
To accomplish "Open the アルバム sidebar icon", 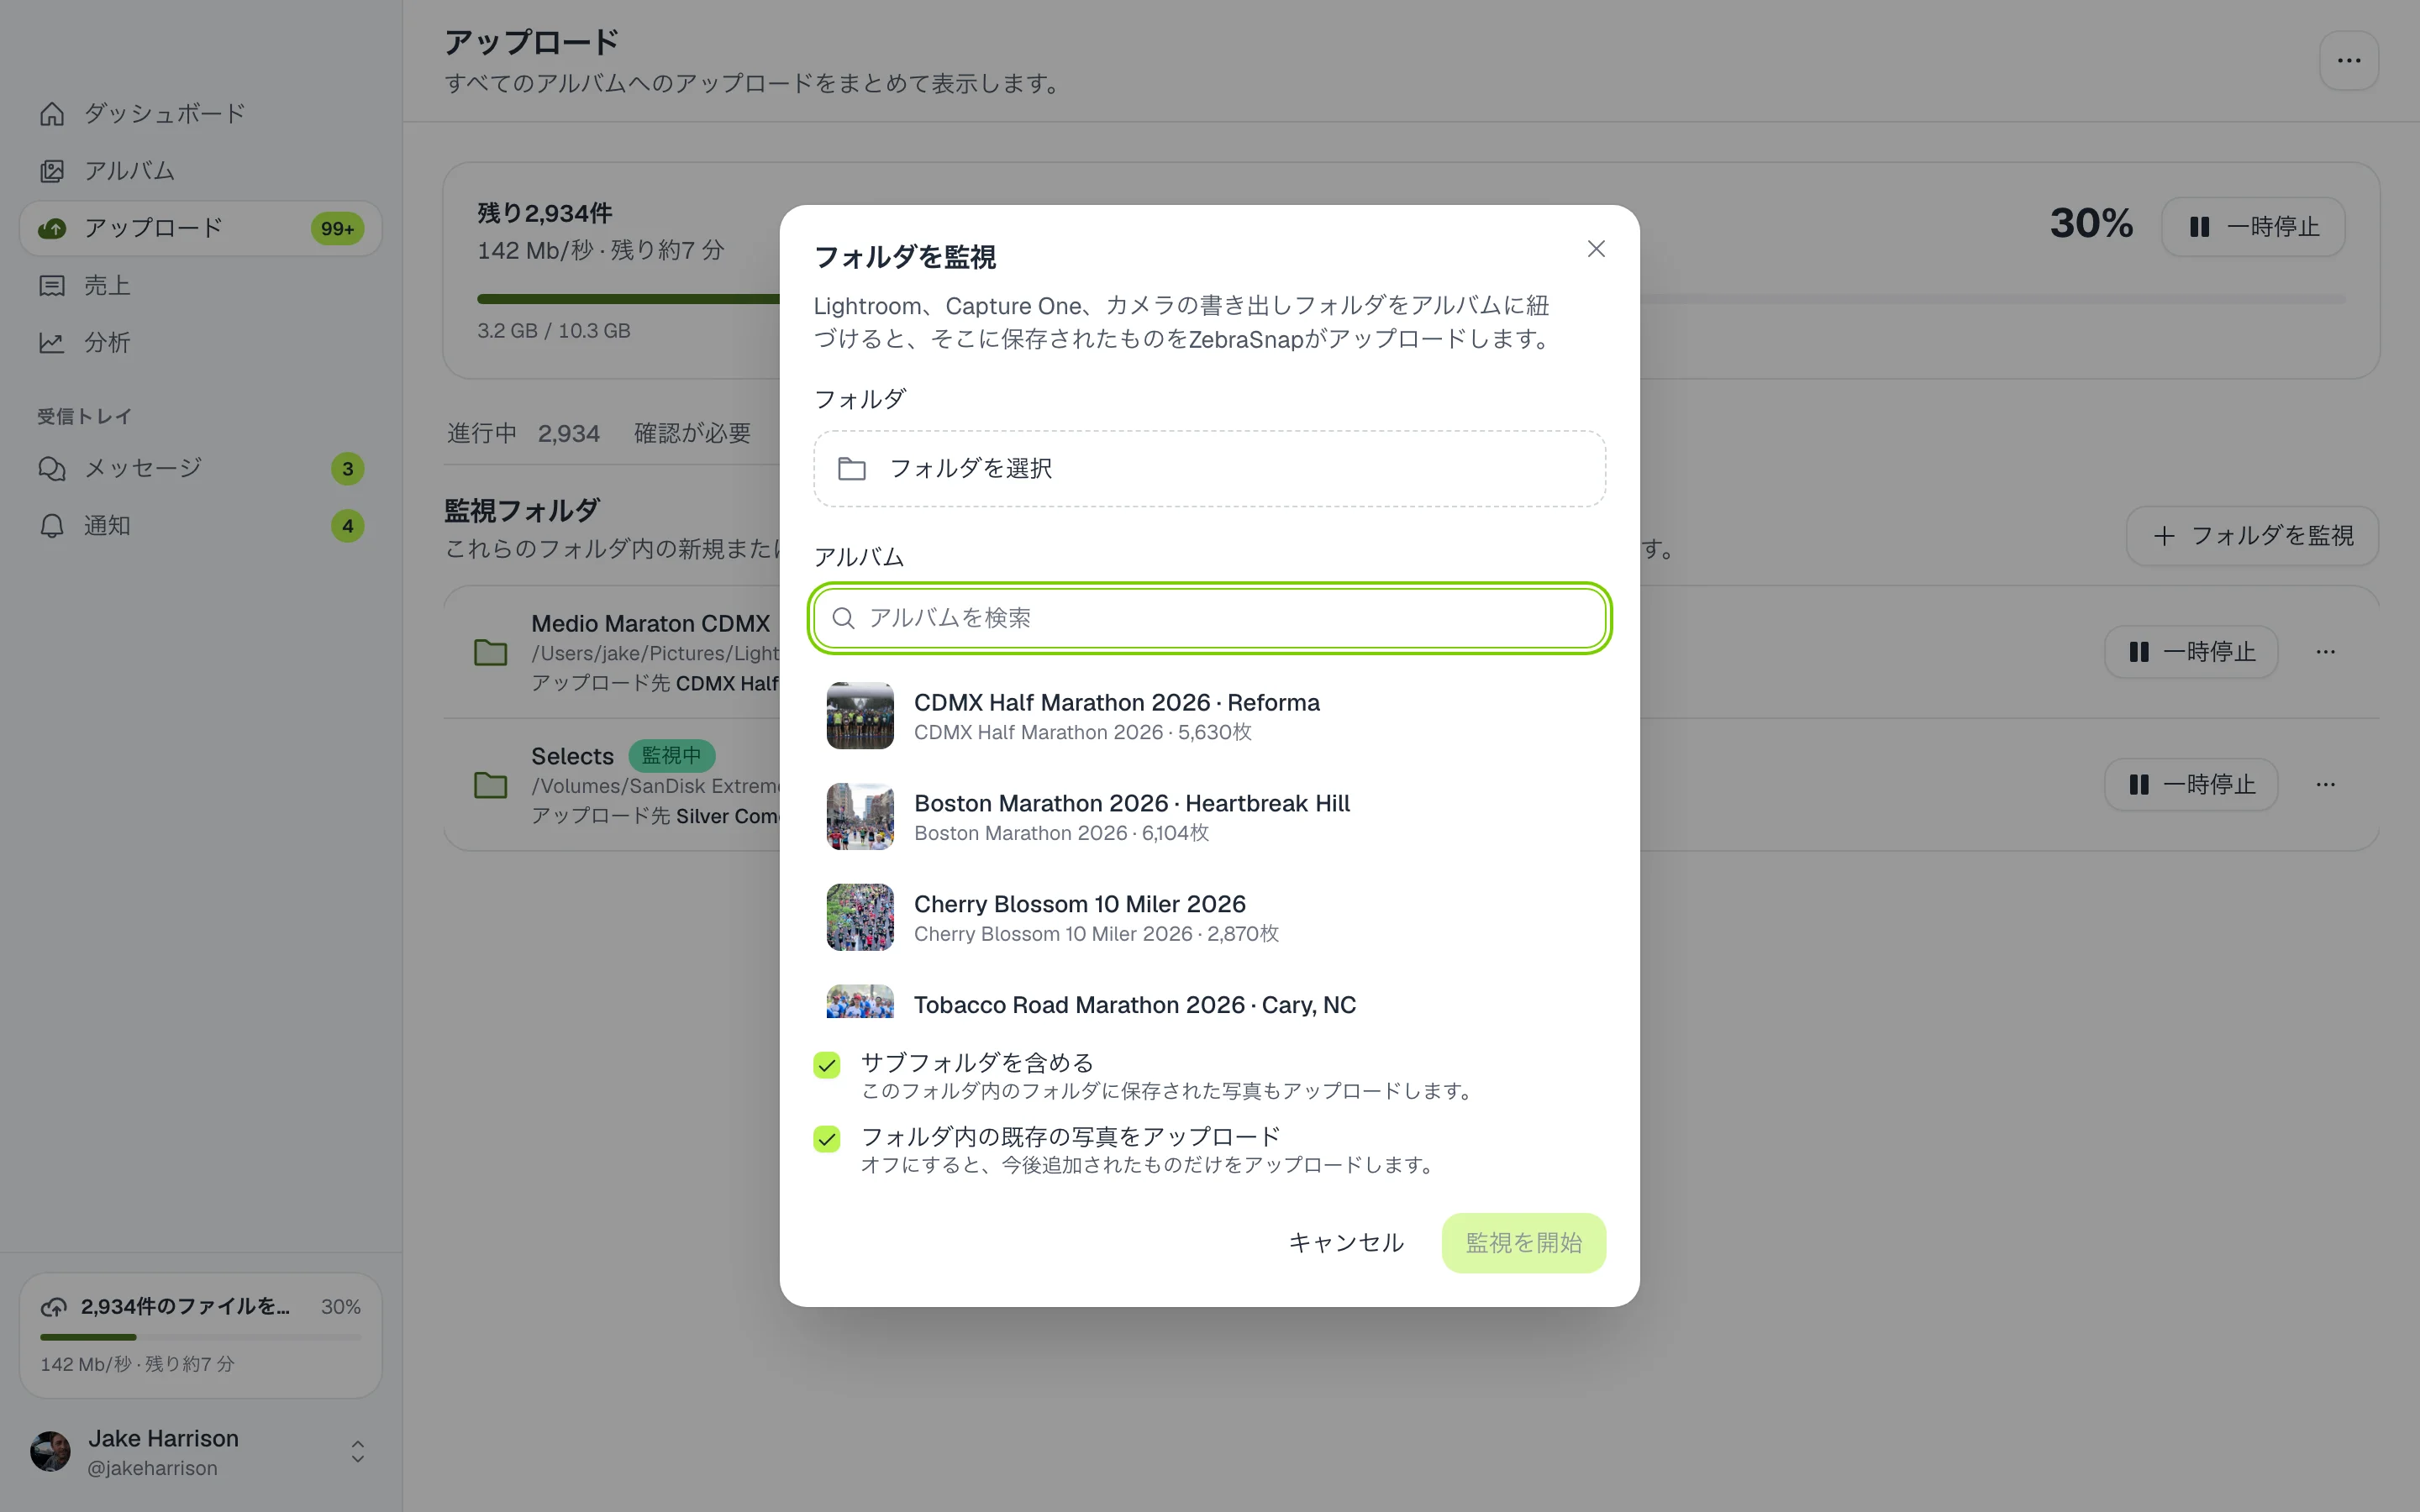I will 52,171.
